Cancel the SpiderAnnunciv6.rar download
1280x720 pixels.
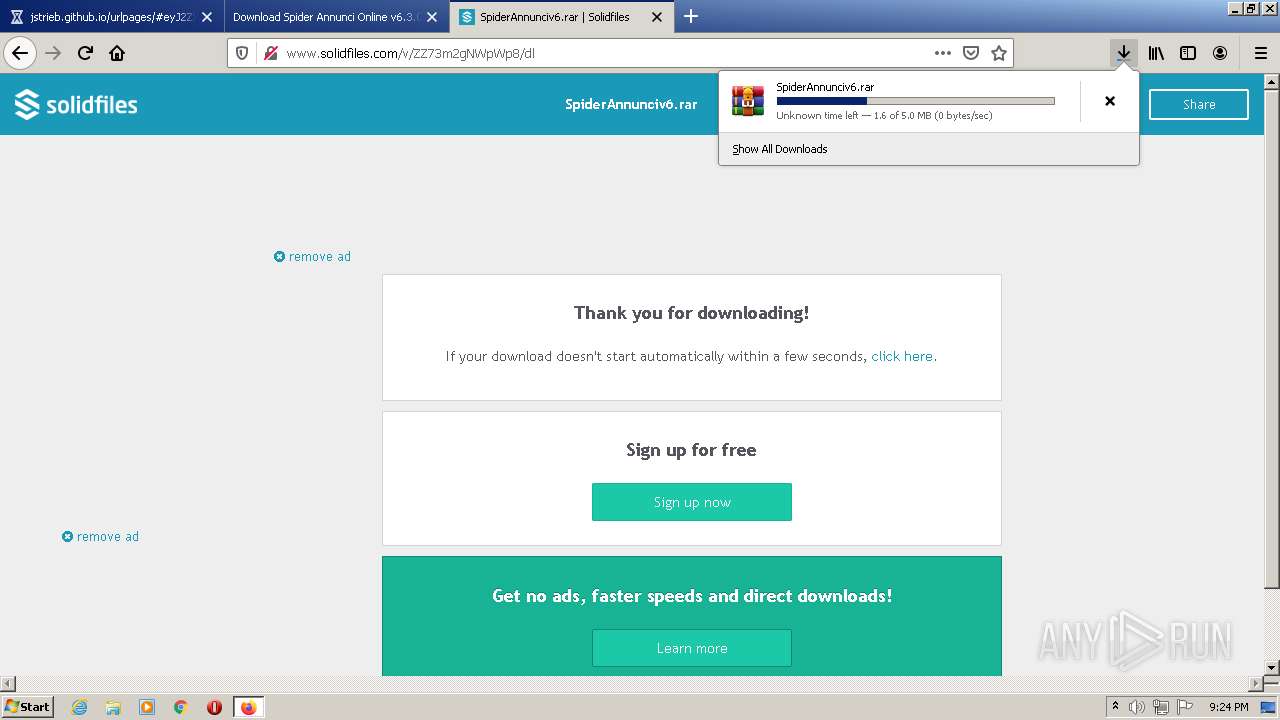click(1110, 101)
